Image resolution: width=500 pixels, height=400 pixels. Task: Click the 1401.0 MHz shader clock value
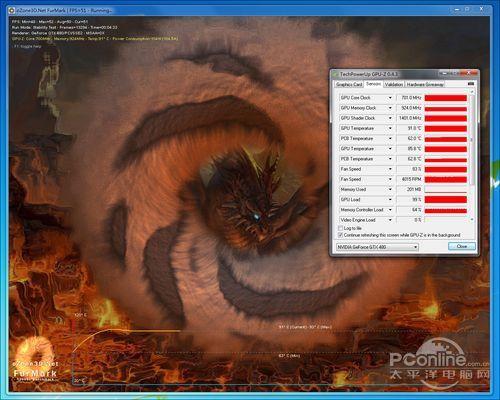(409, 118)
